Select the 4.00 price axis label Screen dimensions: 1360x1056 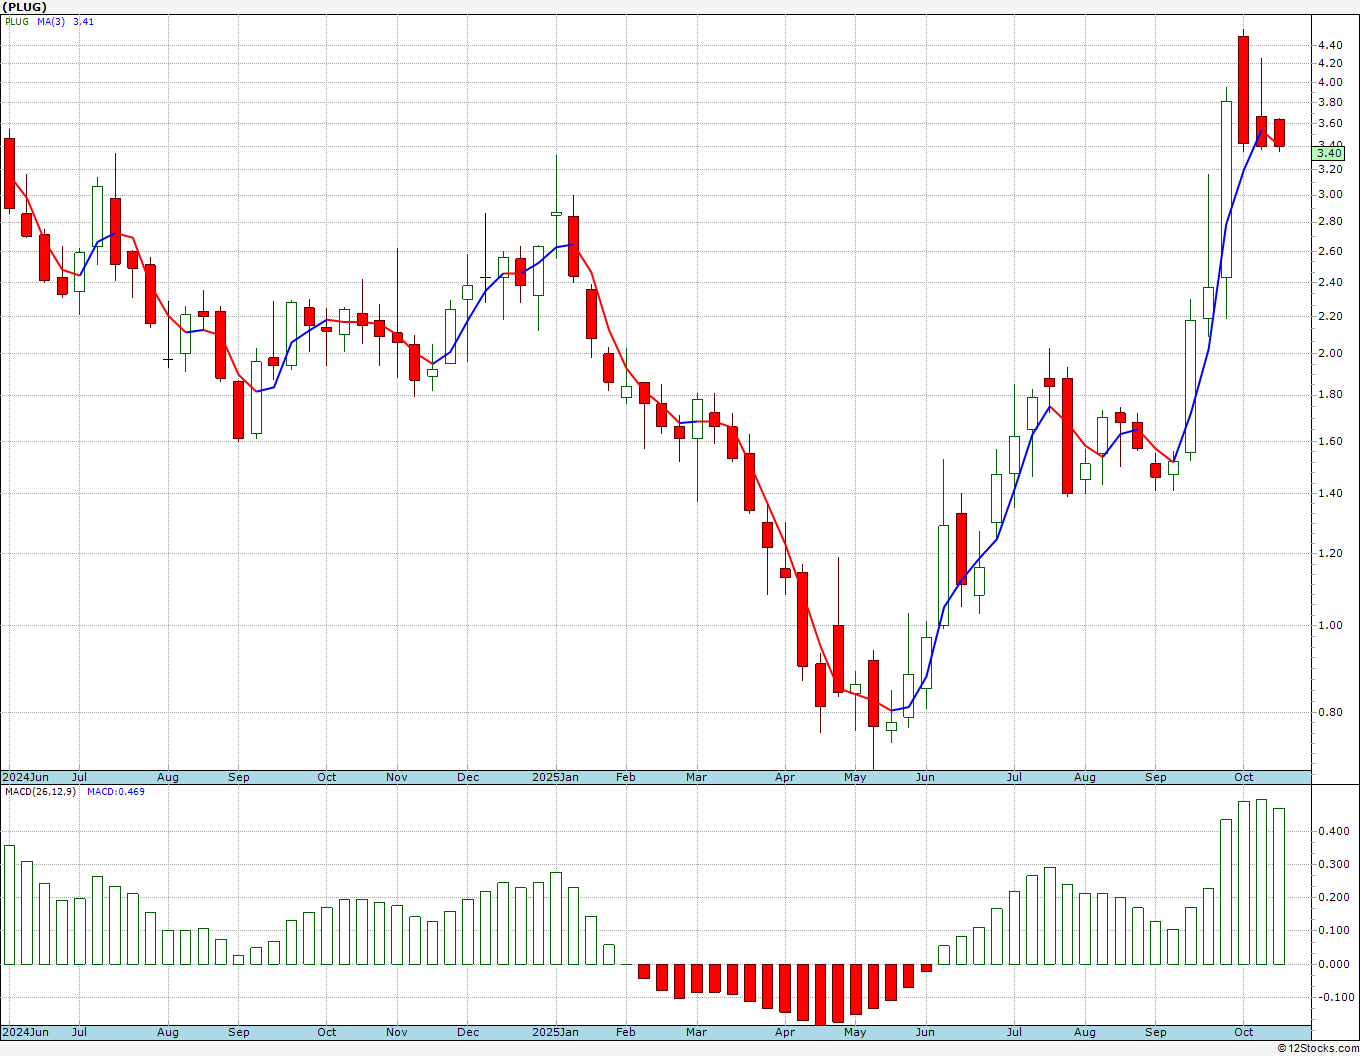point(1330,82)
